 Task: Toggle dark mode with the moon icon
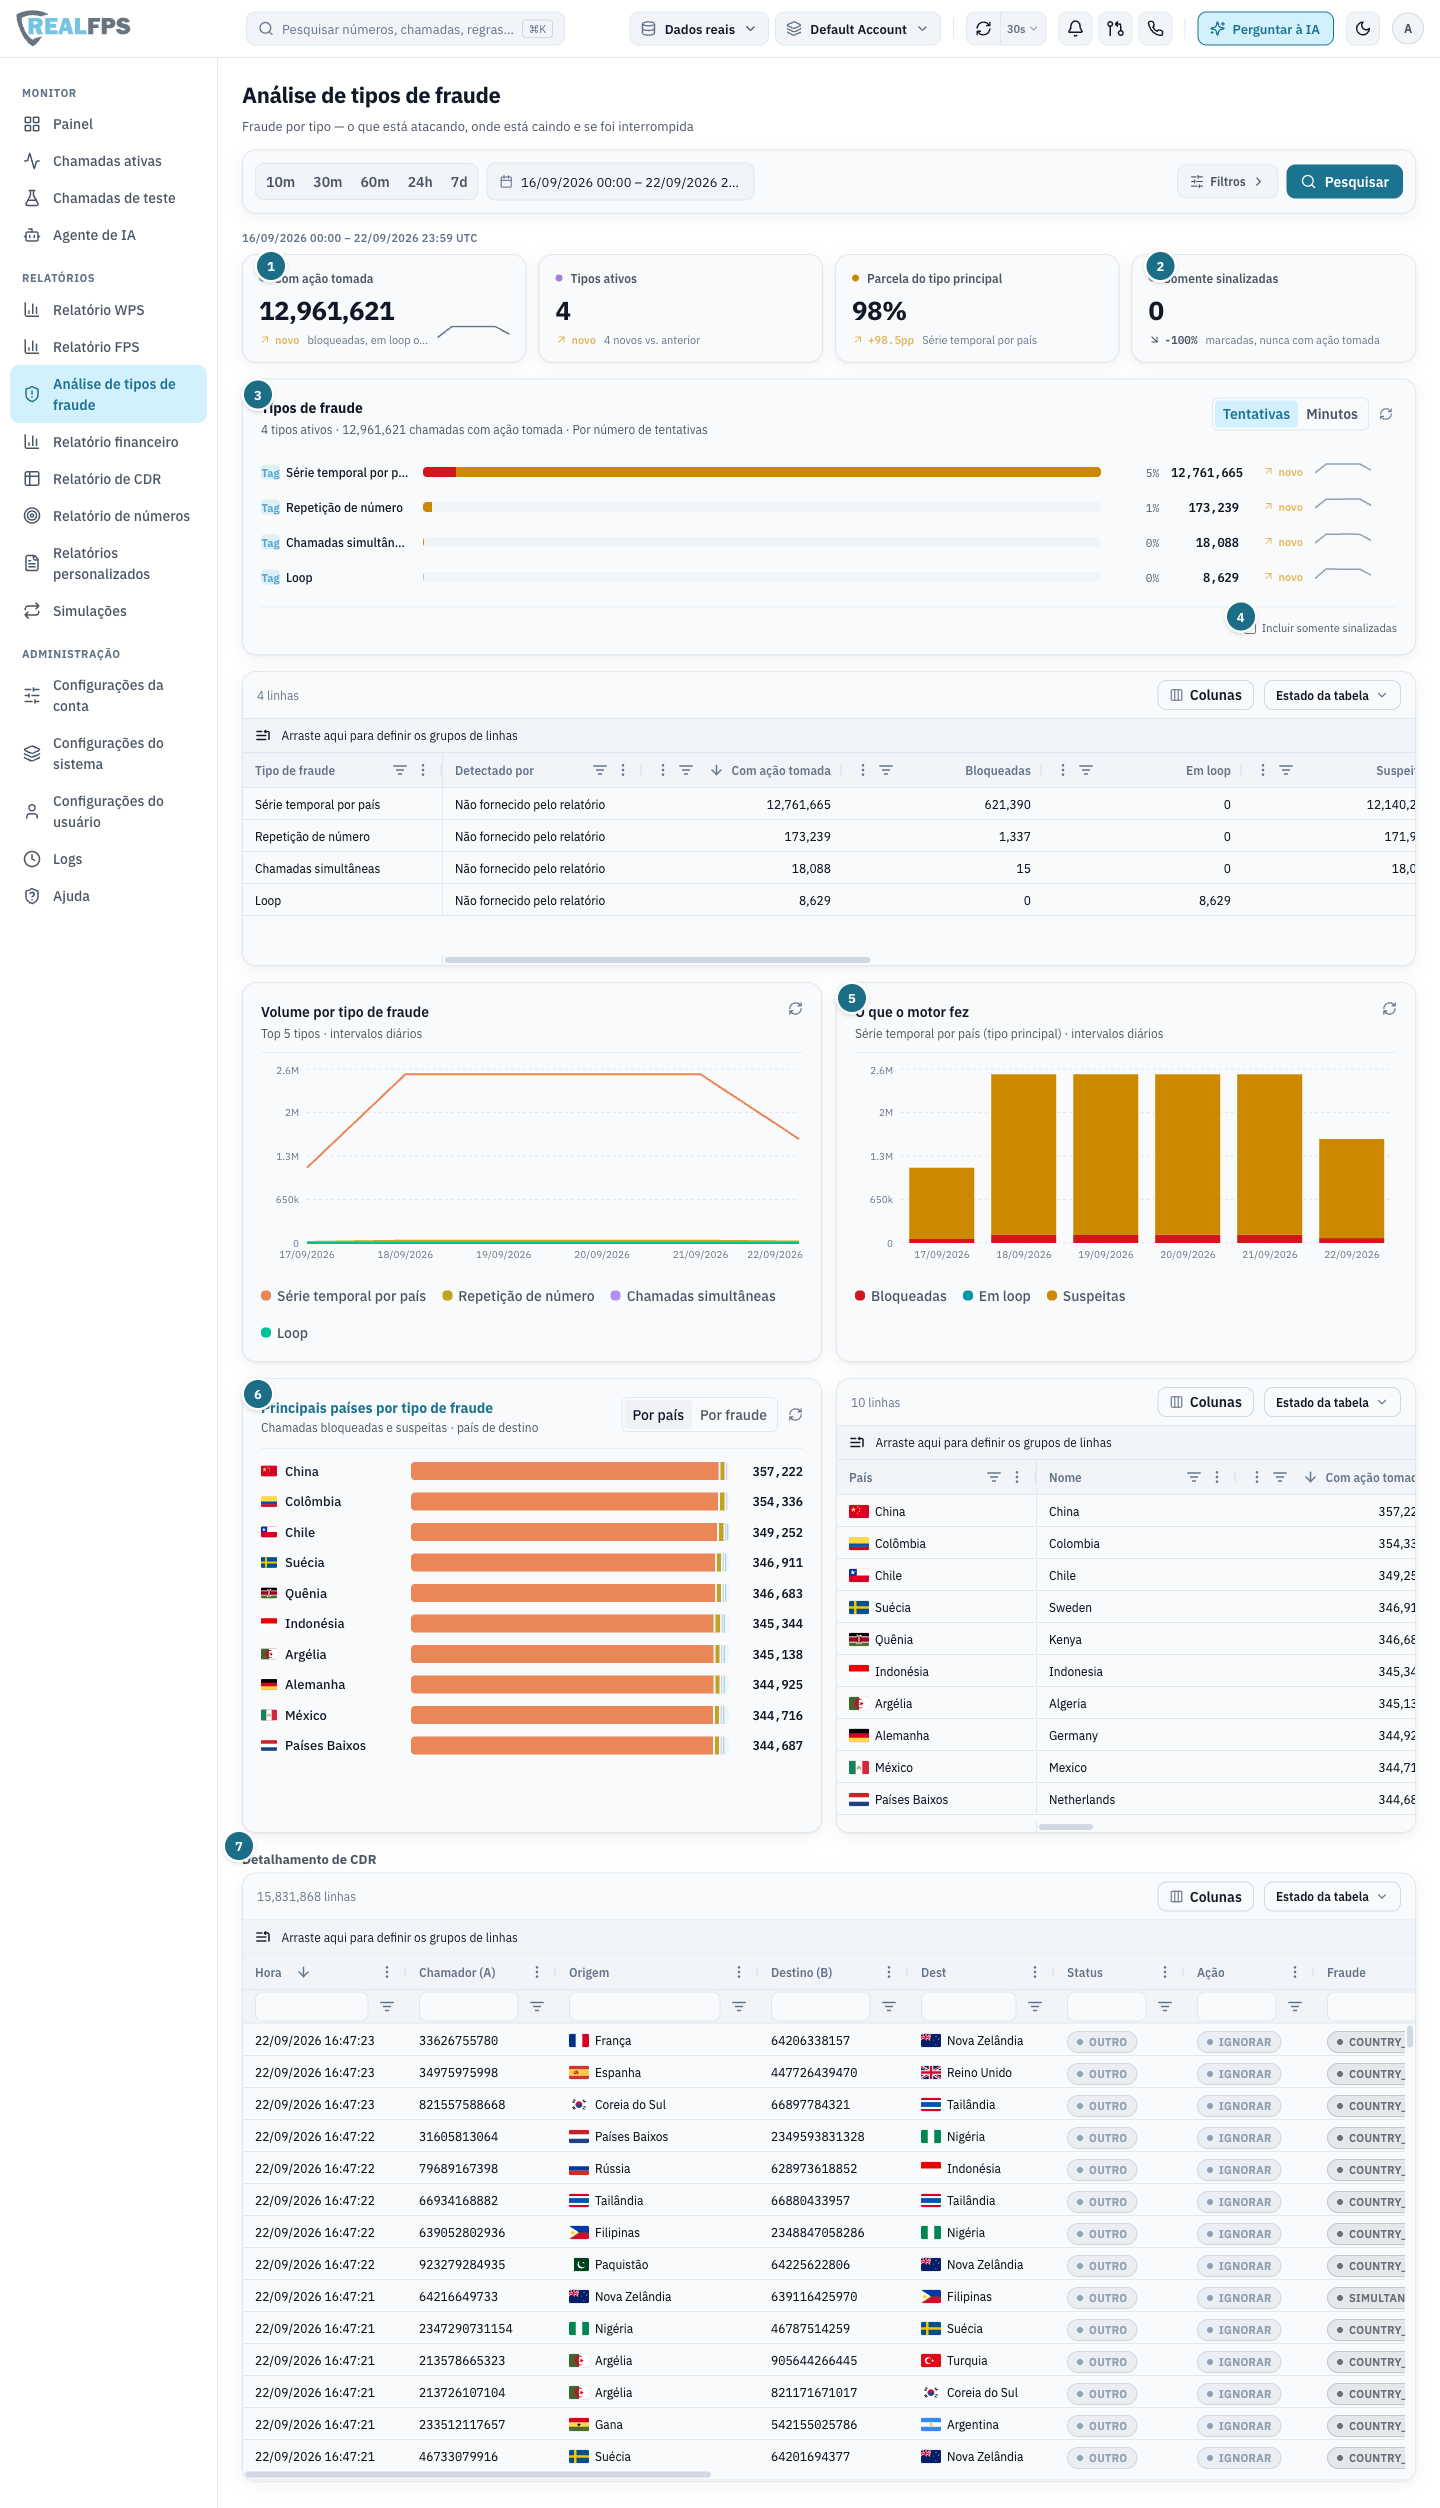[1363, 29]
